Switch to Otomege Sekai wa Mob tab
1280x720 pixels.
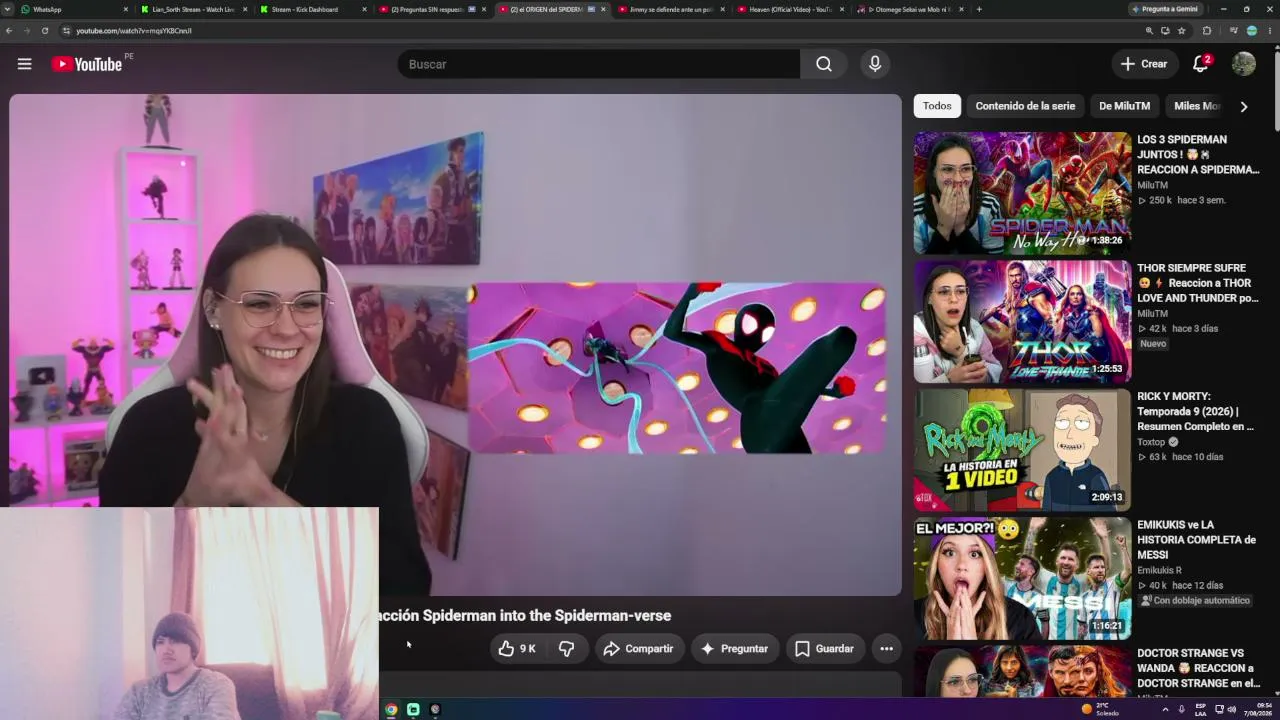[x=909, y=9]
